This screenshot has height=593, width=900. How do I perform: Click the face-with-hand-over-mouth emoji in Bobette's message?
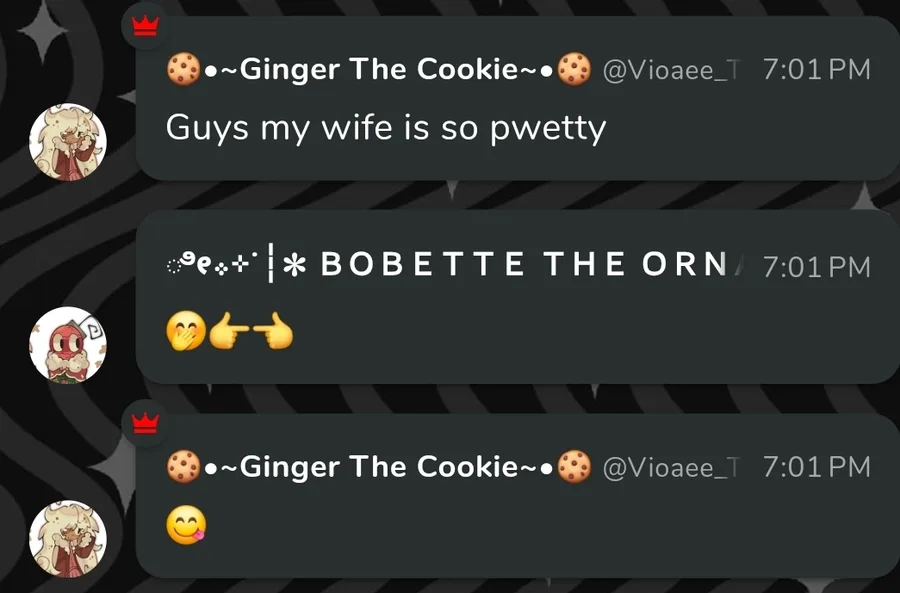tap(185, 332)
